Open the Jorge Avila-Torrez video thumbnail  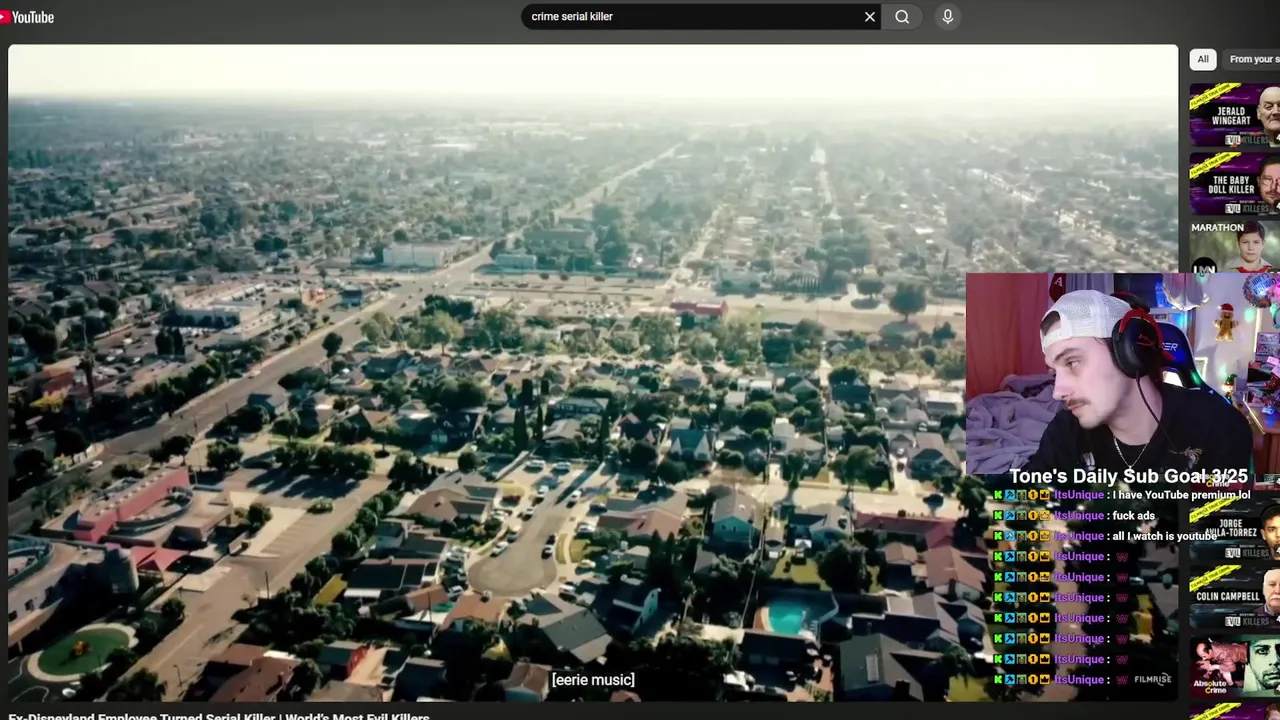1236,530
